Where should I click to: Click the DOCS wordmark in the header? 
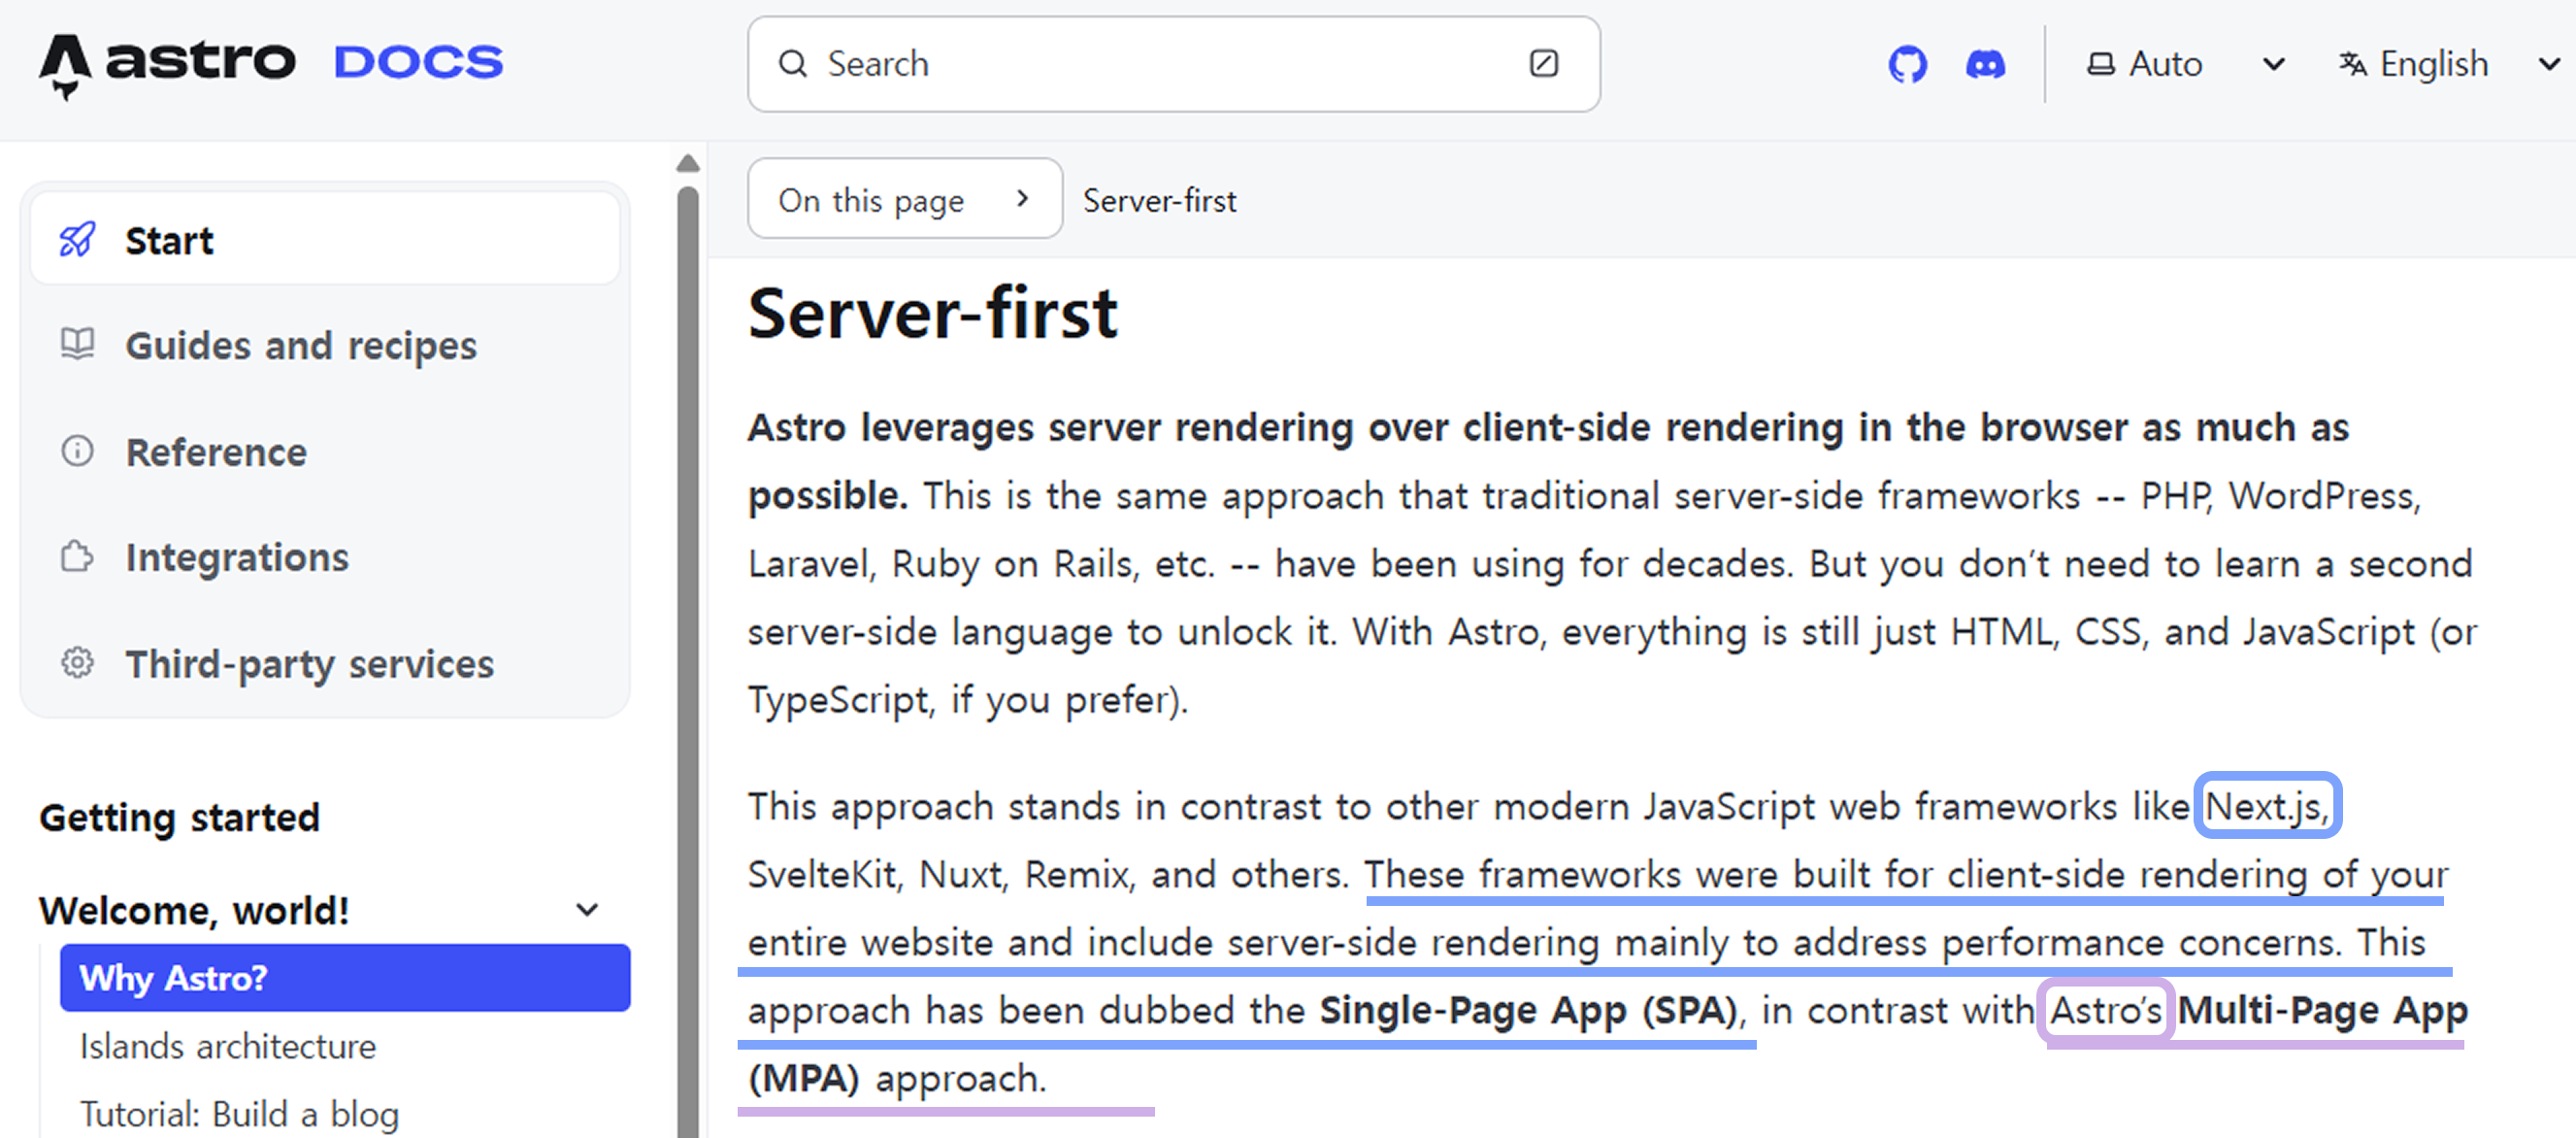pyautogui.click(x=418, y=63)
